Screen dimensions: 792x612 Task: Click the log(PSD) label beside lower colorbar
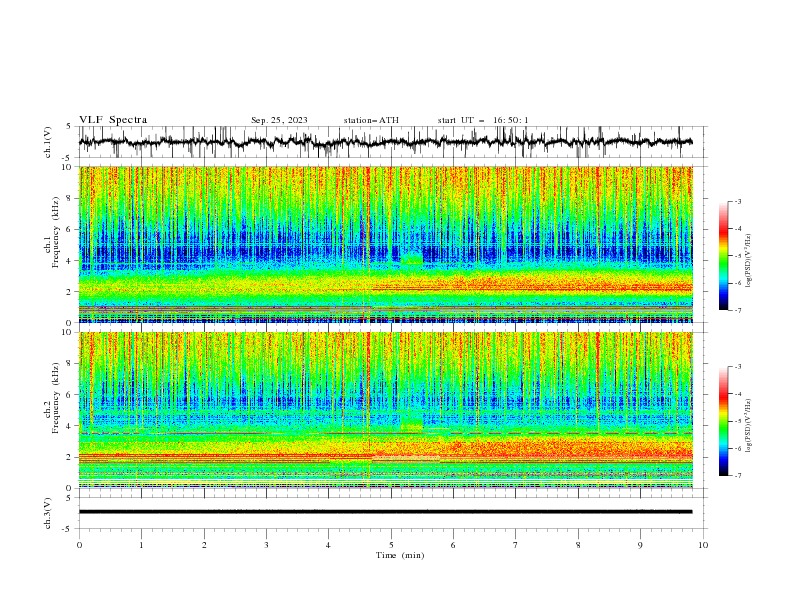click(x=749, y=426)
